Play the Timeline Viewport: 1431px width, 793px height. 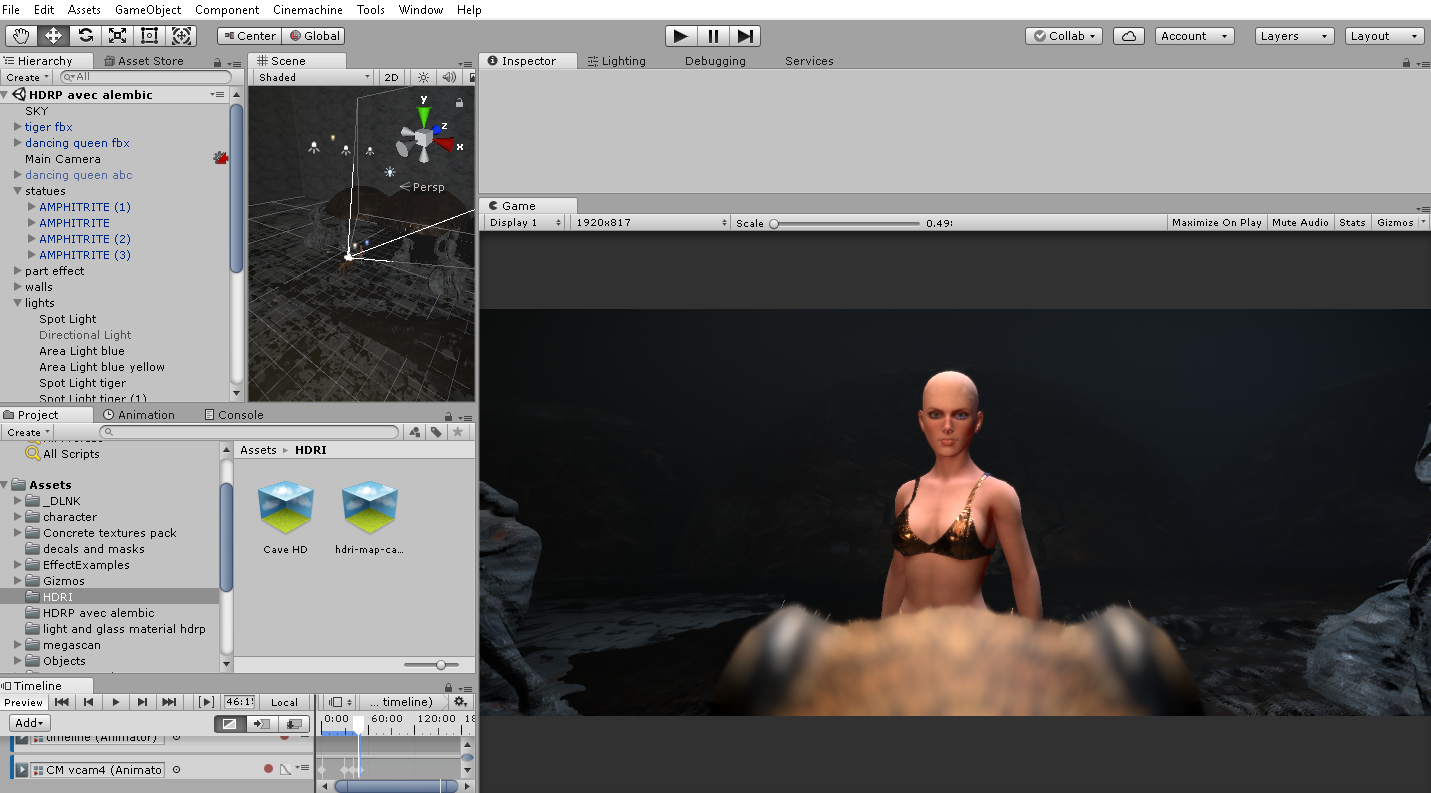(116, 702)
